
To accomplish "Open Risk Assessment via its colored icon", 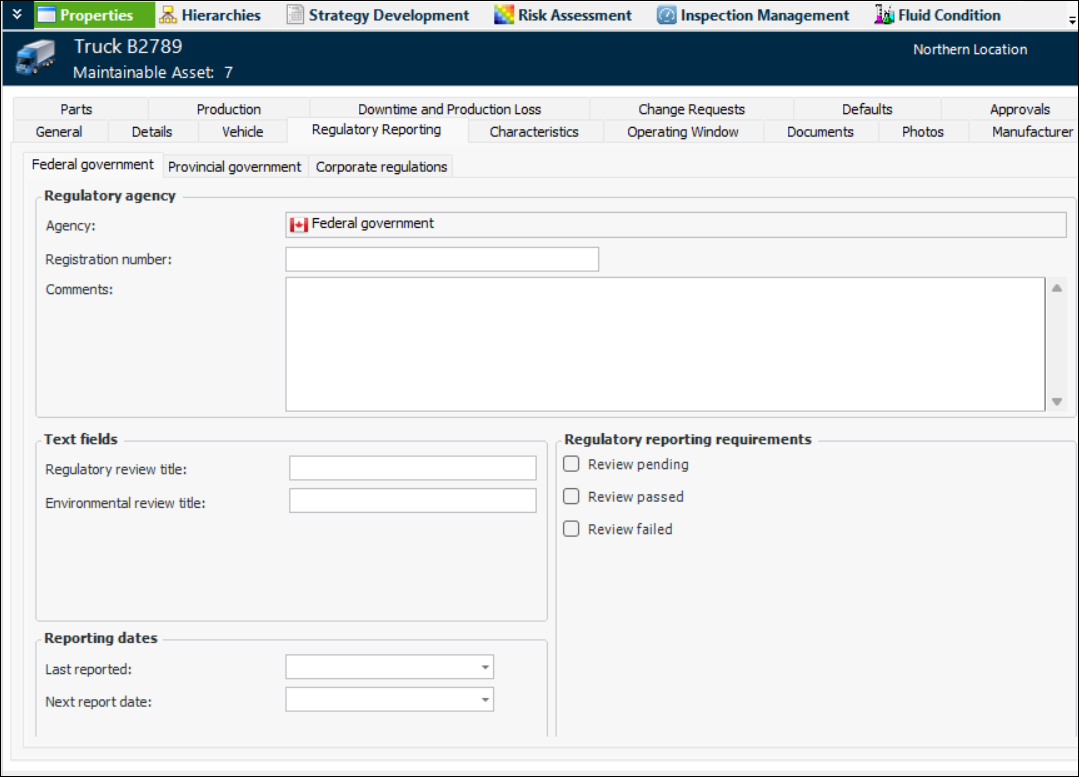I will (x=504, y=15).
